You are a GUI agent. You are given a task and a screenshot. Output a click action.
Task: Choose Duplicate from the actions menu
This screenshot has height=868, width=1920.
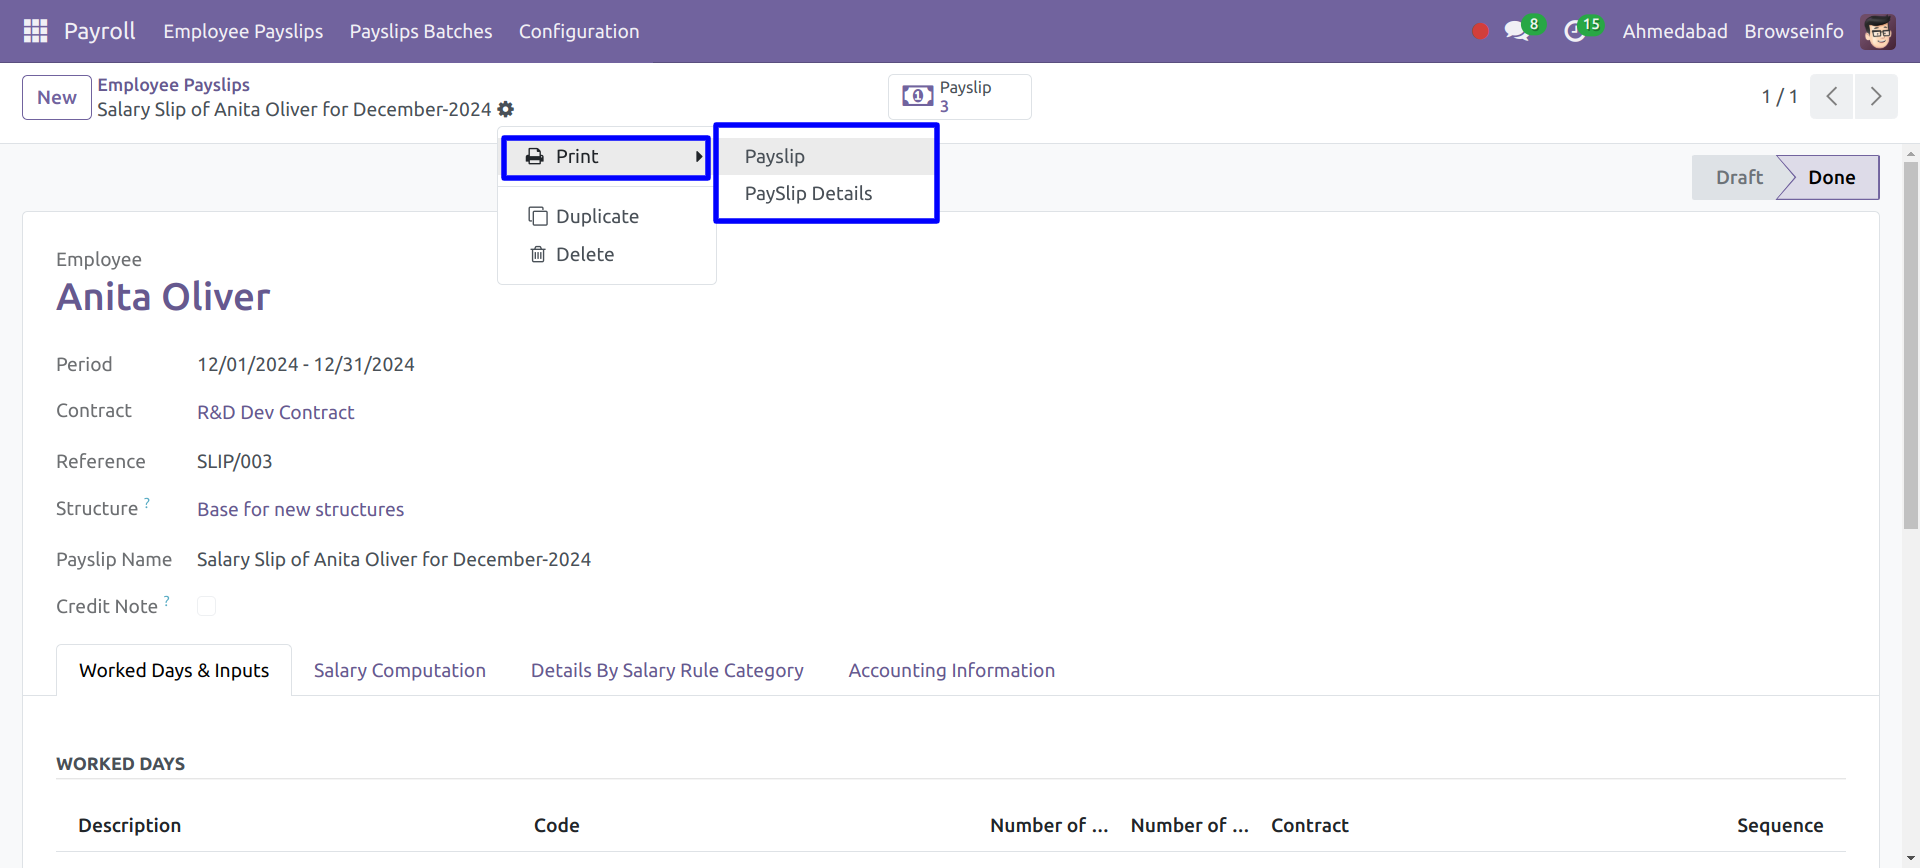click(x=596, y=217)
